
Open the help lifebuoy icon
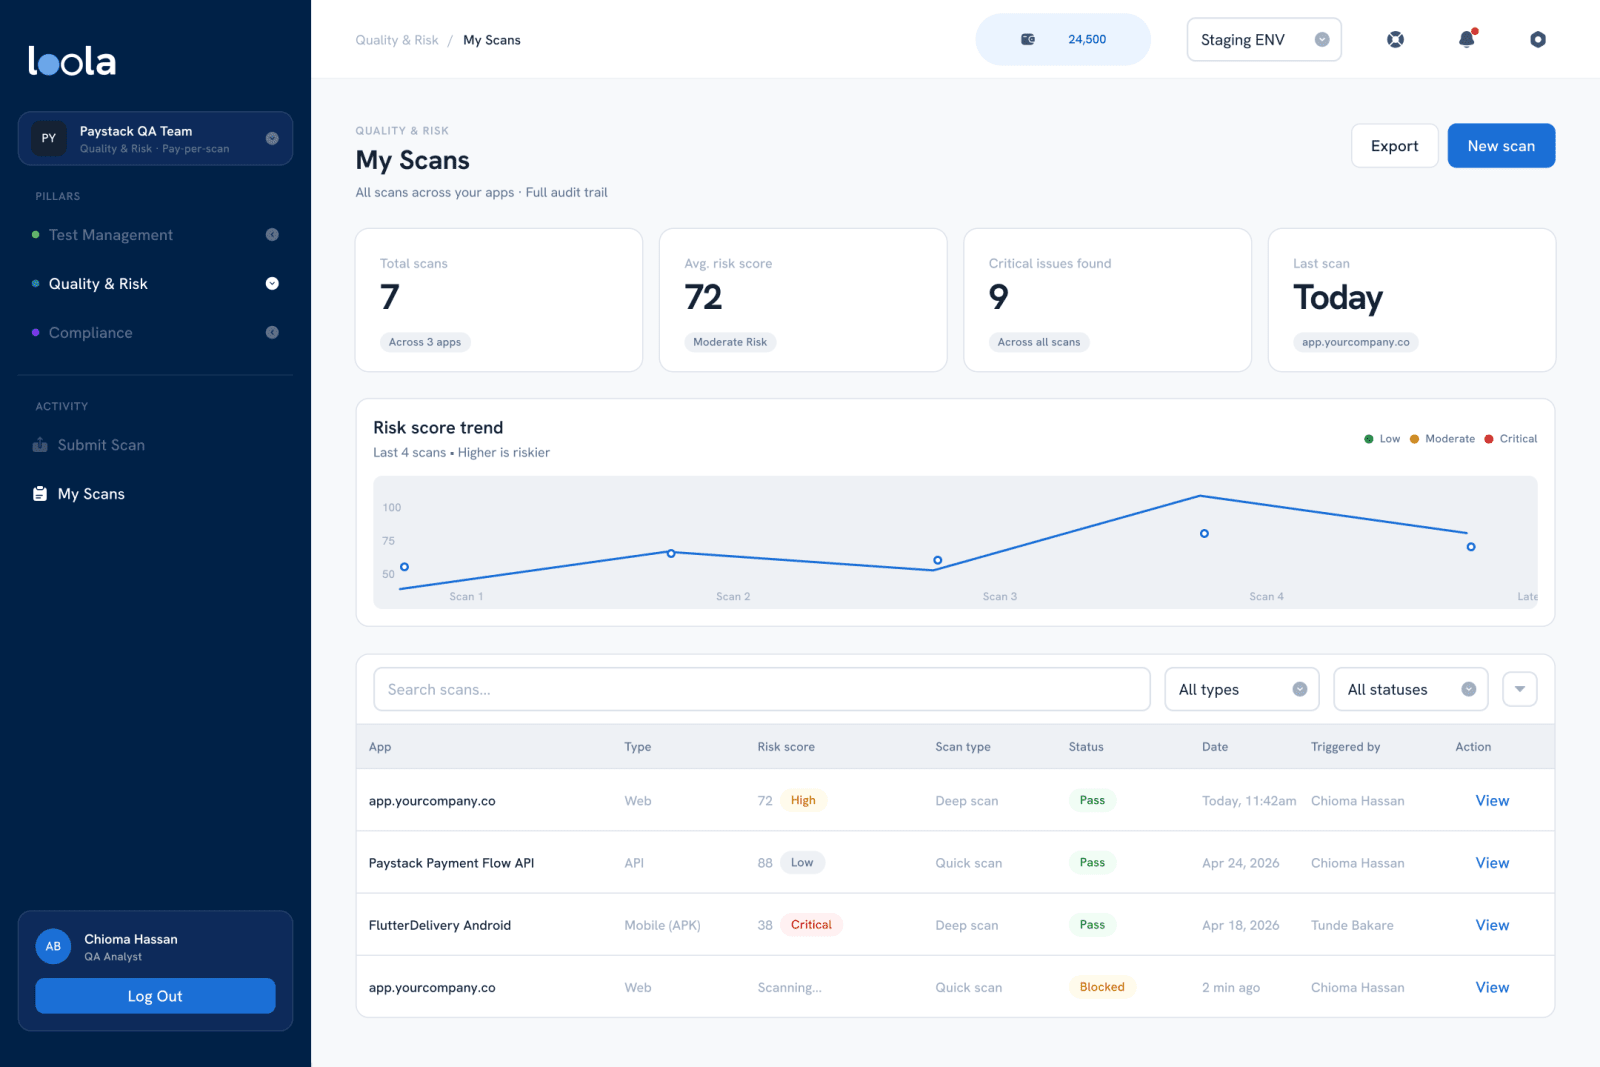[x=1395, y=40]
